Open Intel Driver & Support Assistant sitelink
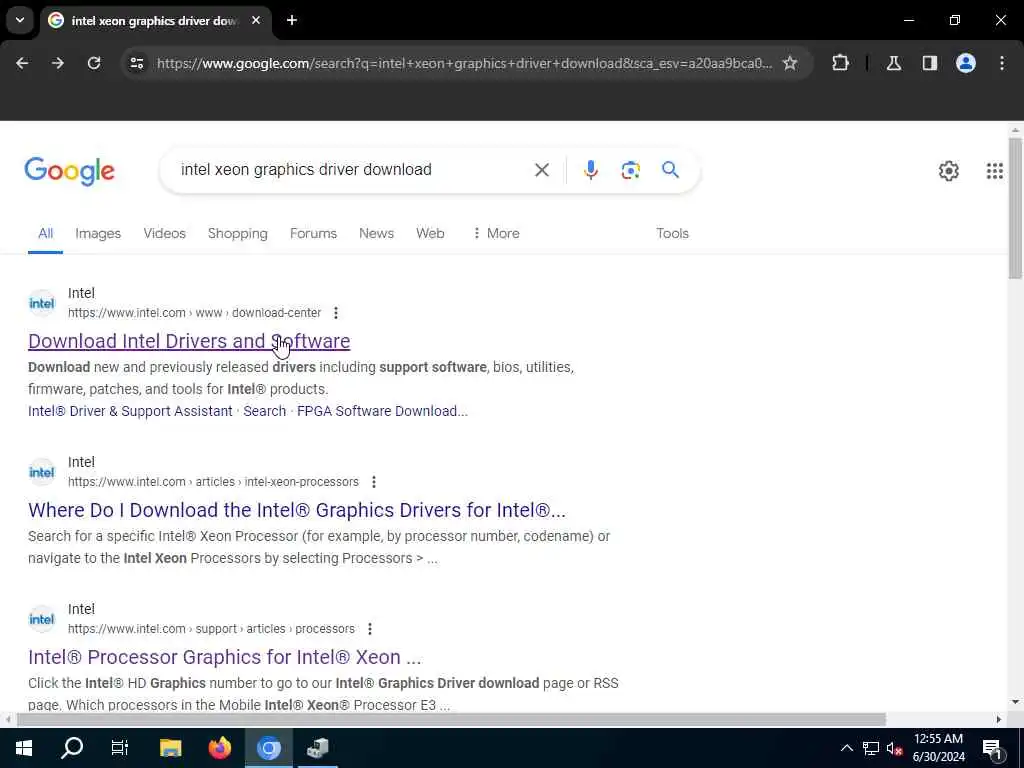 pyautogui.click(x=130, y=411)
